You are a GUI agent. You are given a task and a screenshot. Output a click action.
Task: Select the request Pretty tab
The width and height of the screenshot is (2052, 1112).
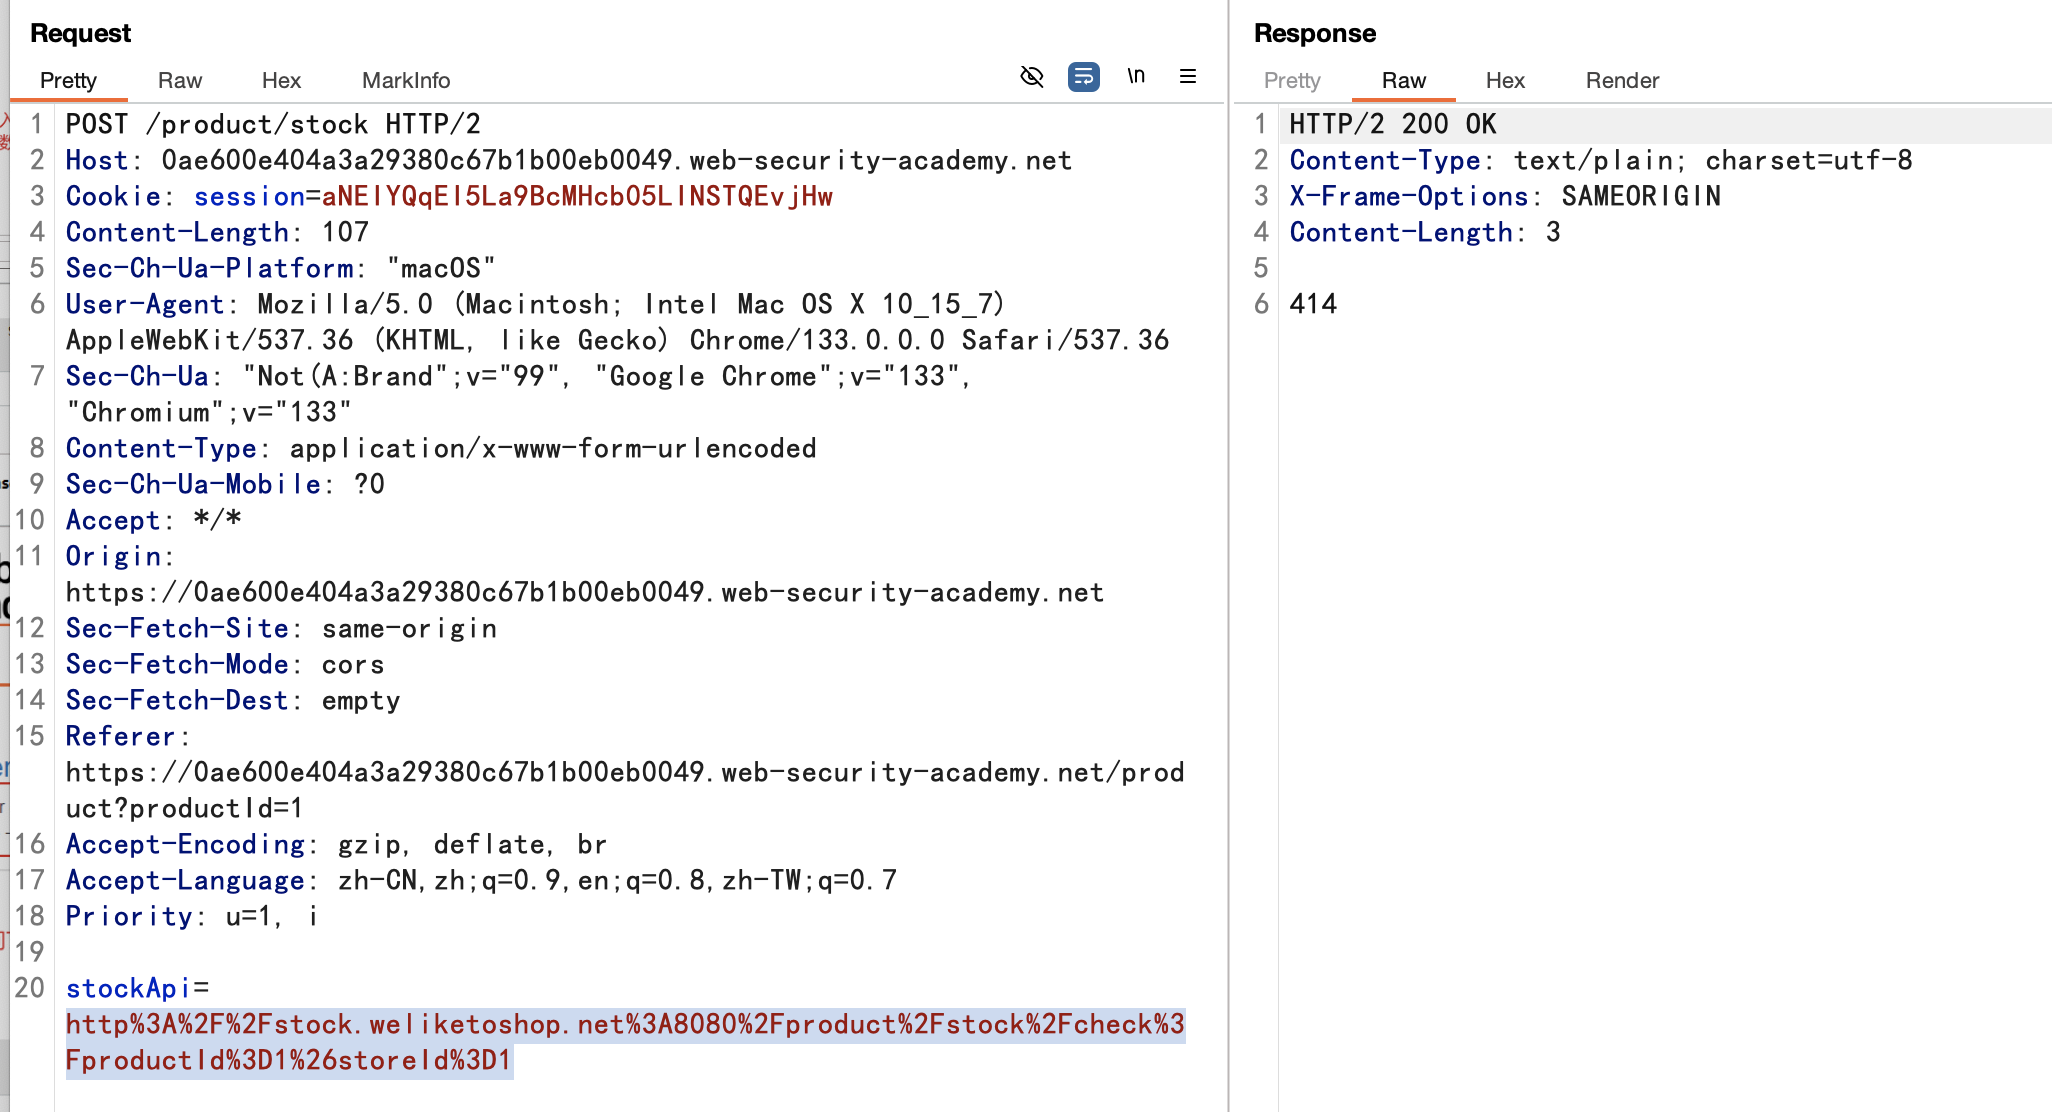point(68,81)
